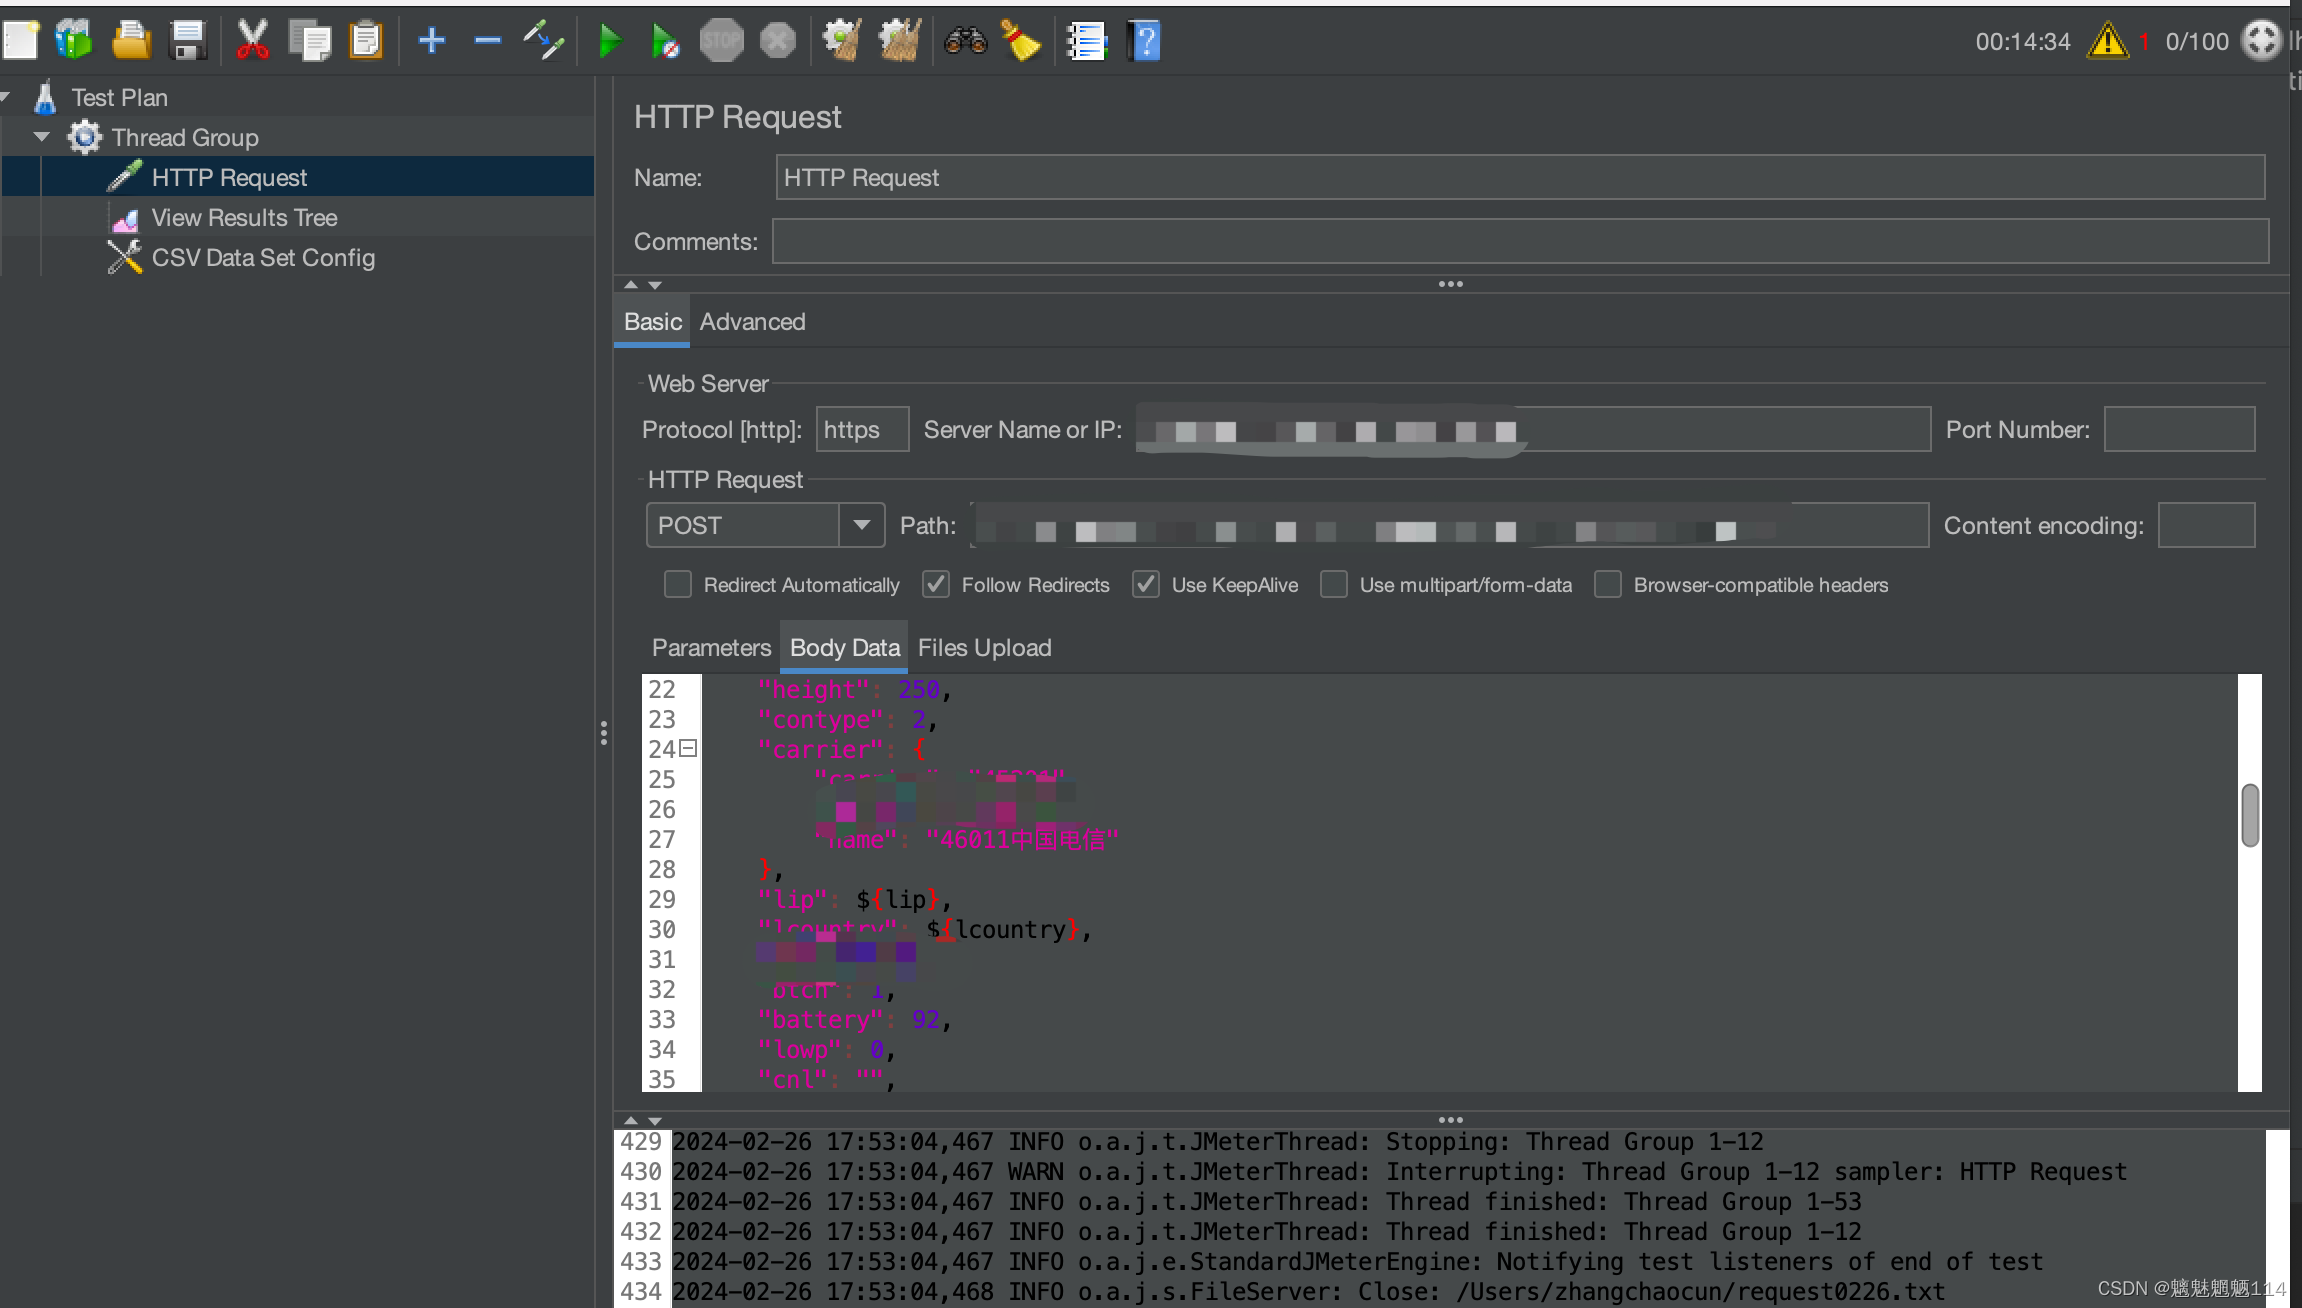The height and width of the screenshot is (1308, 2302).
Task: Enable Use multipart/form-data checkbox
Action: pos(1334,585)
